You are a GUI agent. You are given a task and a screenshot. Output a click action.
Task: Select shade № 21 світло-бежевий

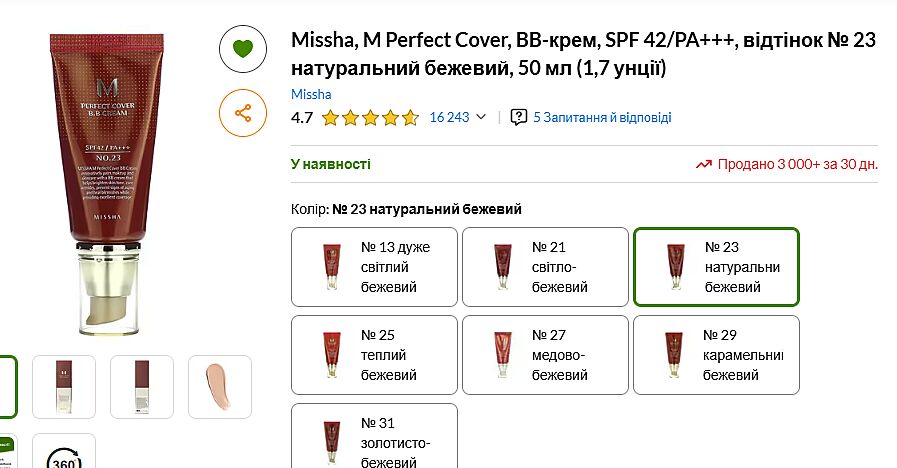545,267
